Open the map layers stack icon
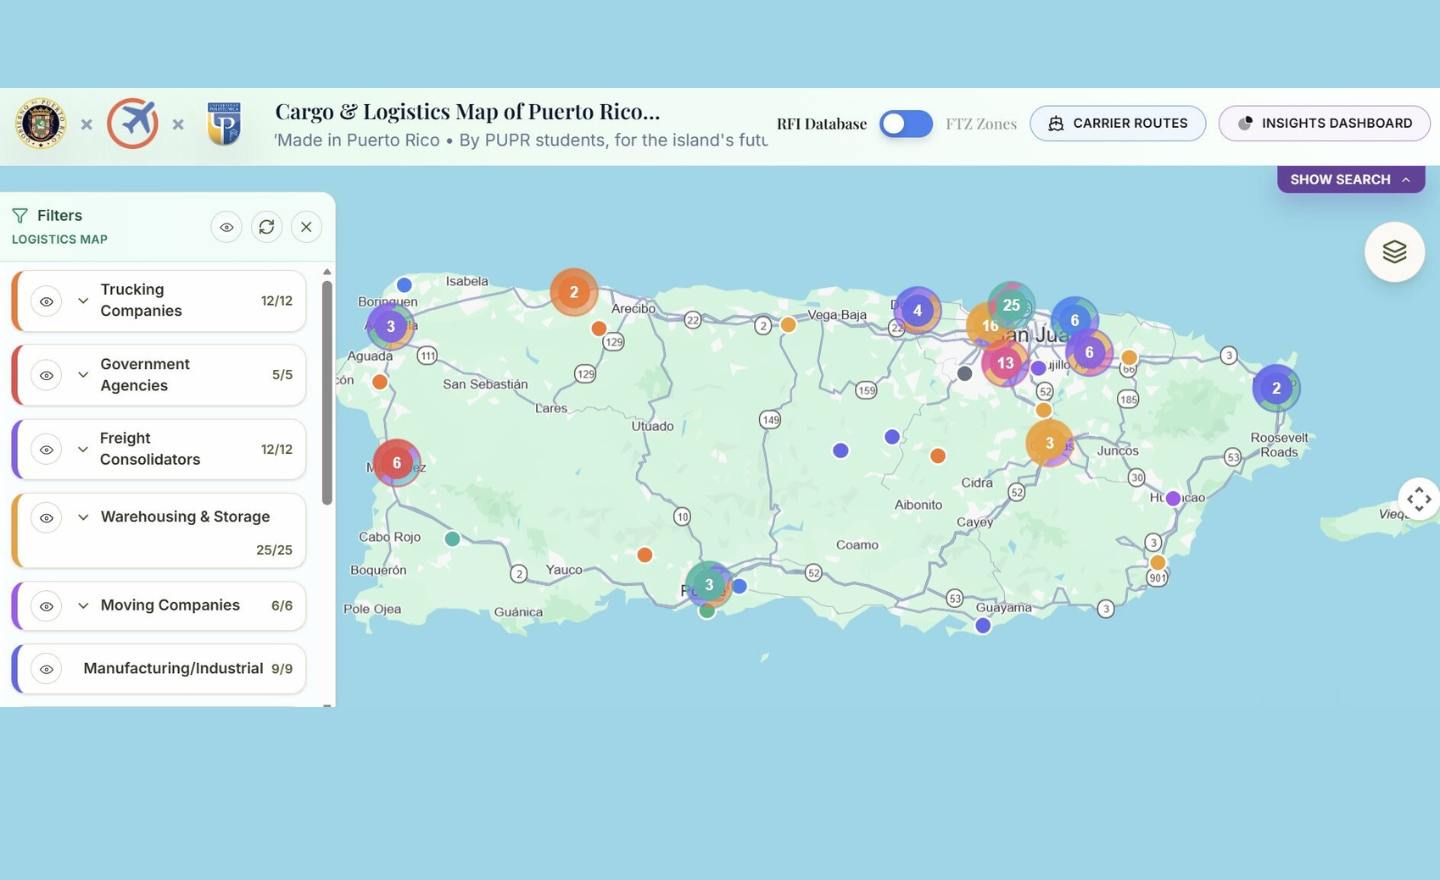 1394,252
